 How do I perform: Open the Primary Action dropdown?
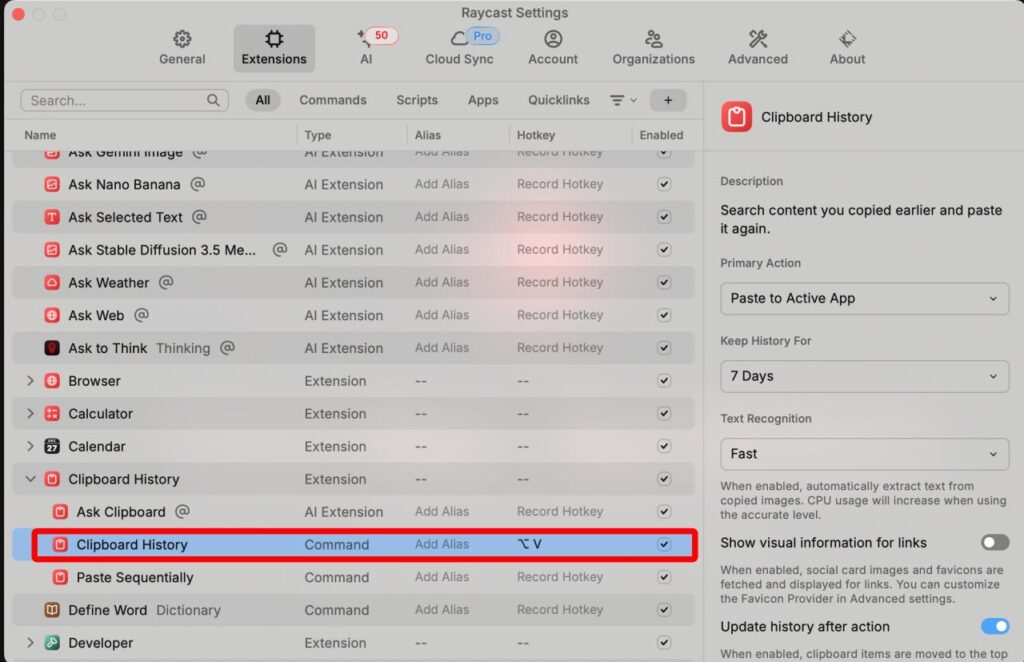pos(864,298)
